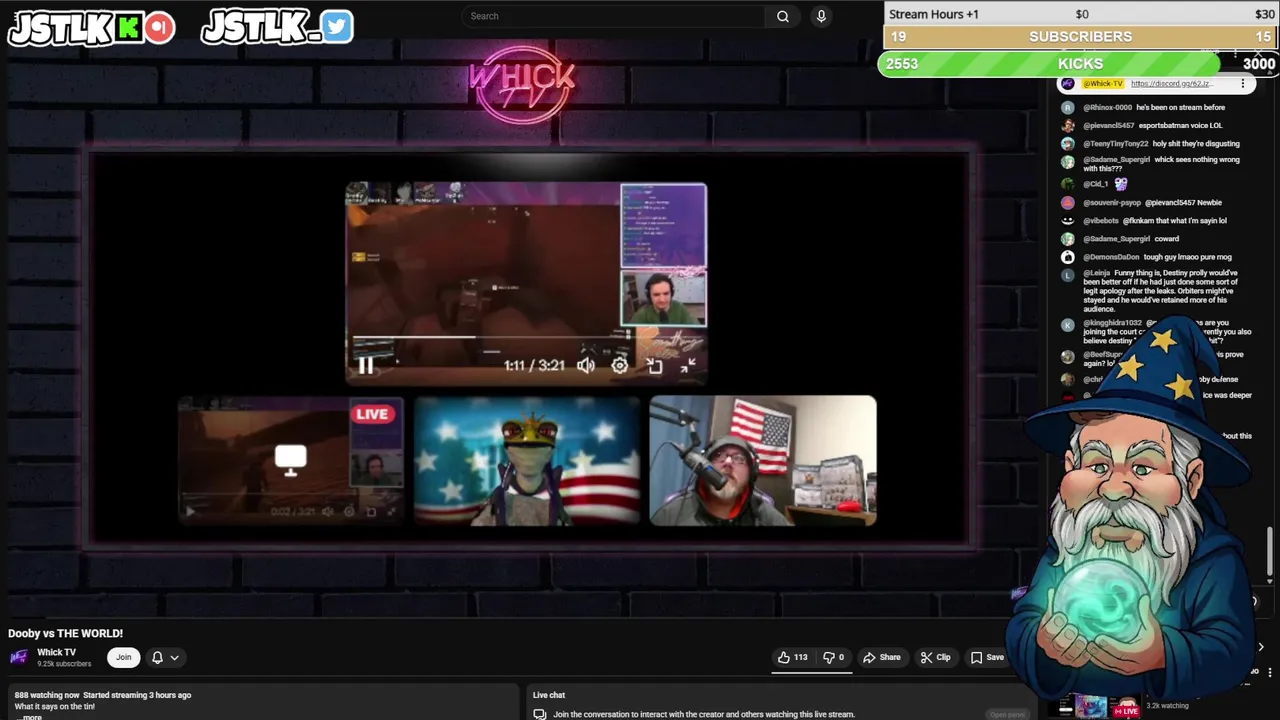Click the 888 watching now text
The image size is (1280, 720).
click(x=47, y=695)
